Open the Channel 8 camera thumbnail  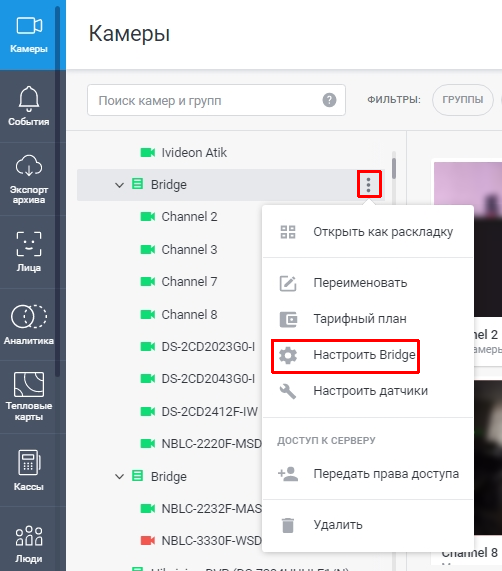(488, 457)
